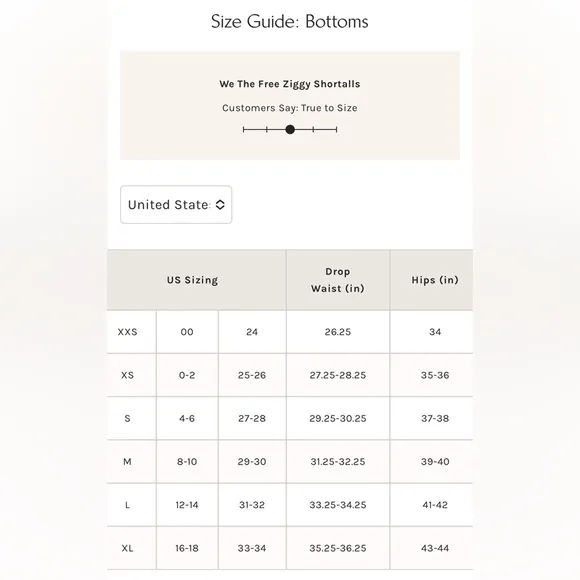Image resolution: width=580 pixels, height=580 pixels.
Task: Select the XS size row label
Action: [x=127, y=375]
